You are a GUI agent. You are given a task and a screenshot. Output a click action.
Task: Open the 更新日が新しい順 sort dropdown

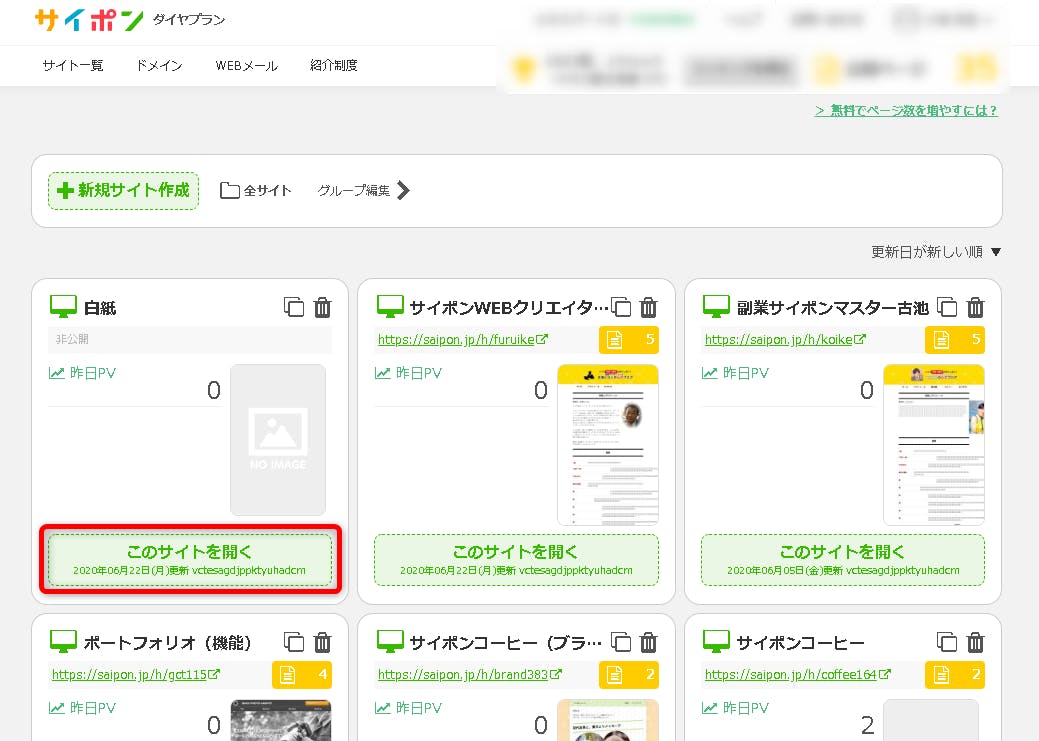coord(936,252)
